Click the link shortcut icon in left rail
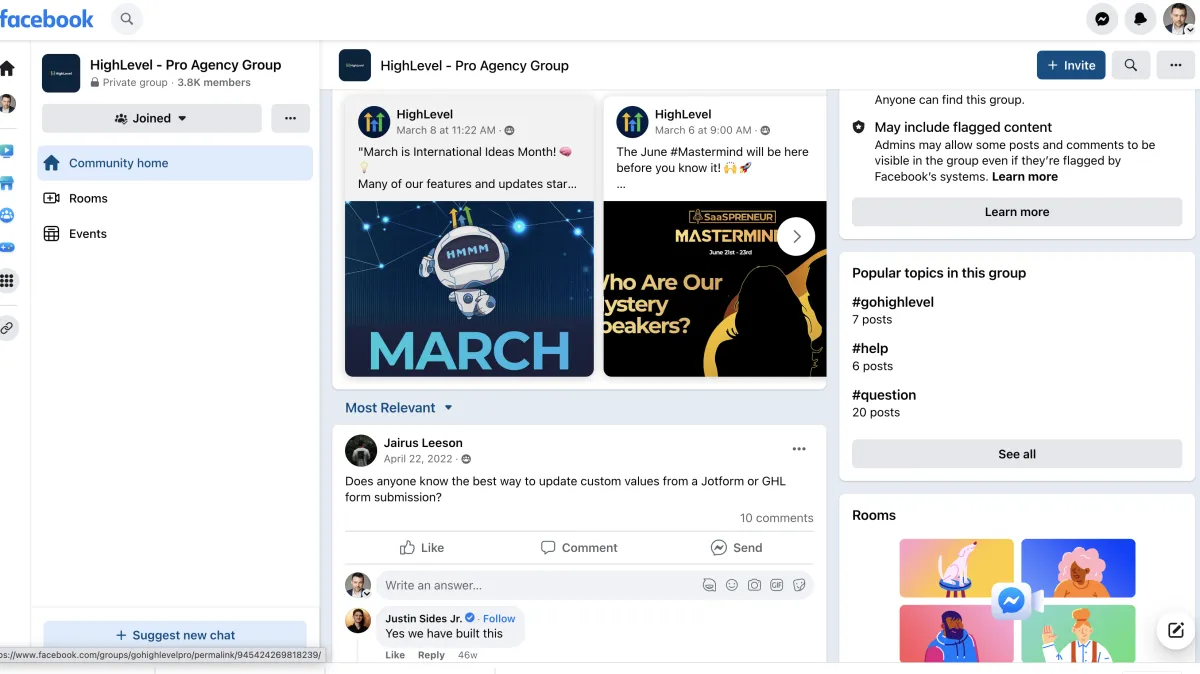Image resolution: width=1200 pixels, height=674 pixels. point(7,328)
